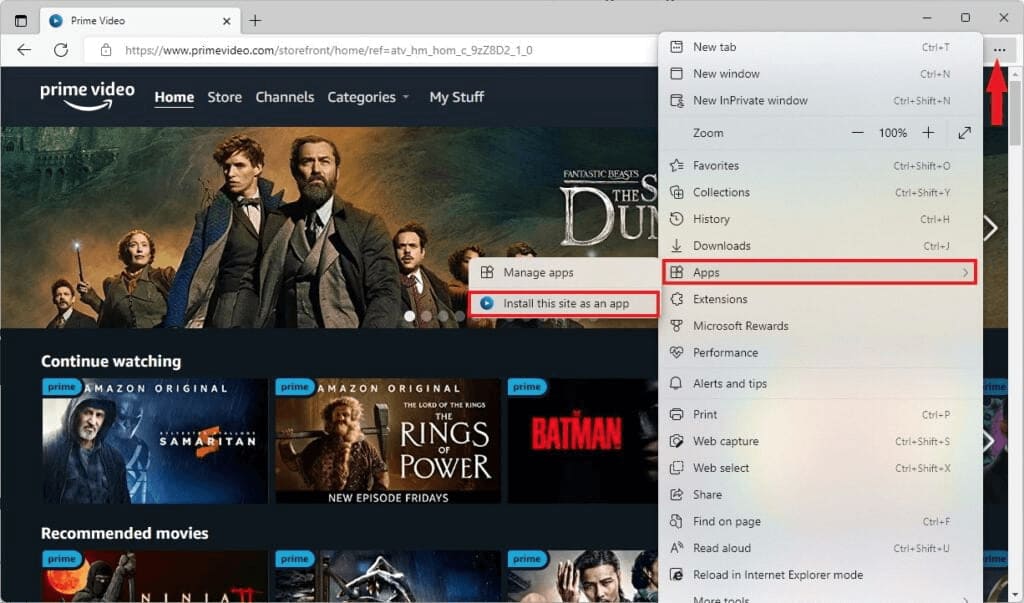
Task: Click the prime video logo
Action: [88, 95]
